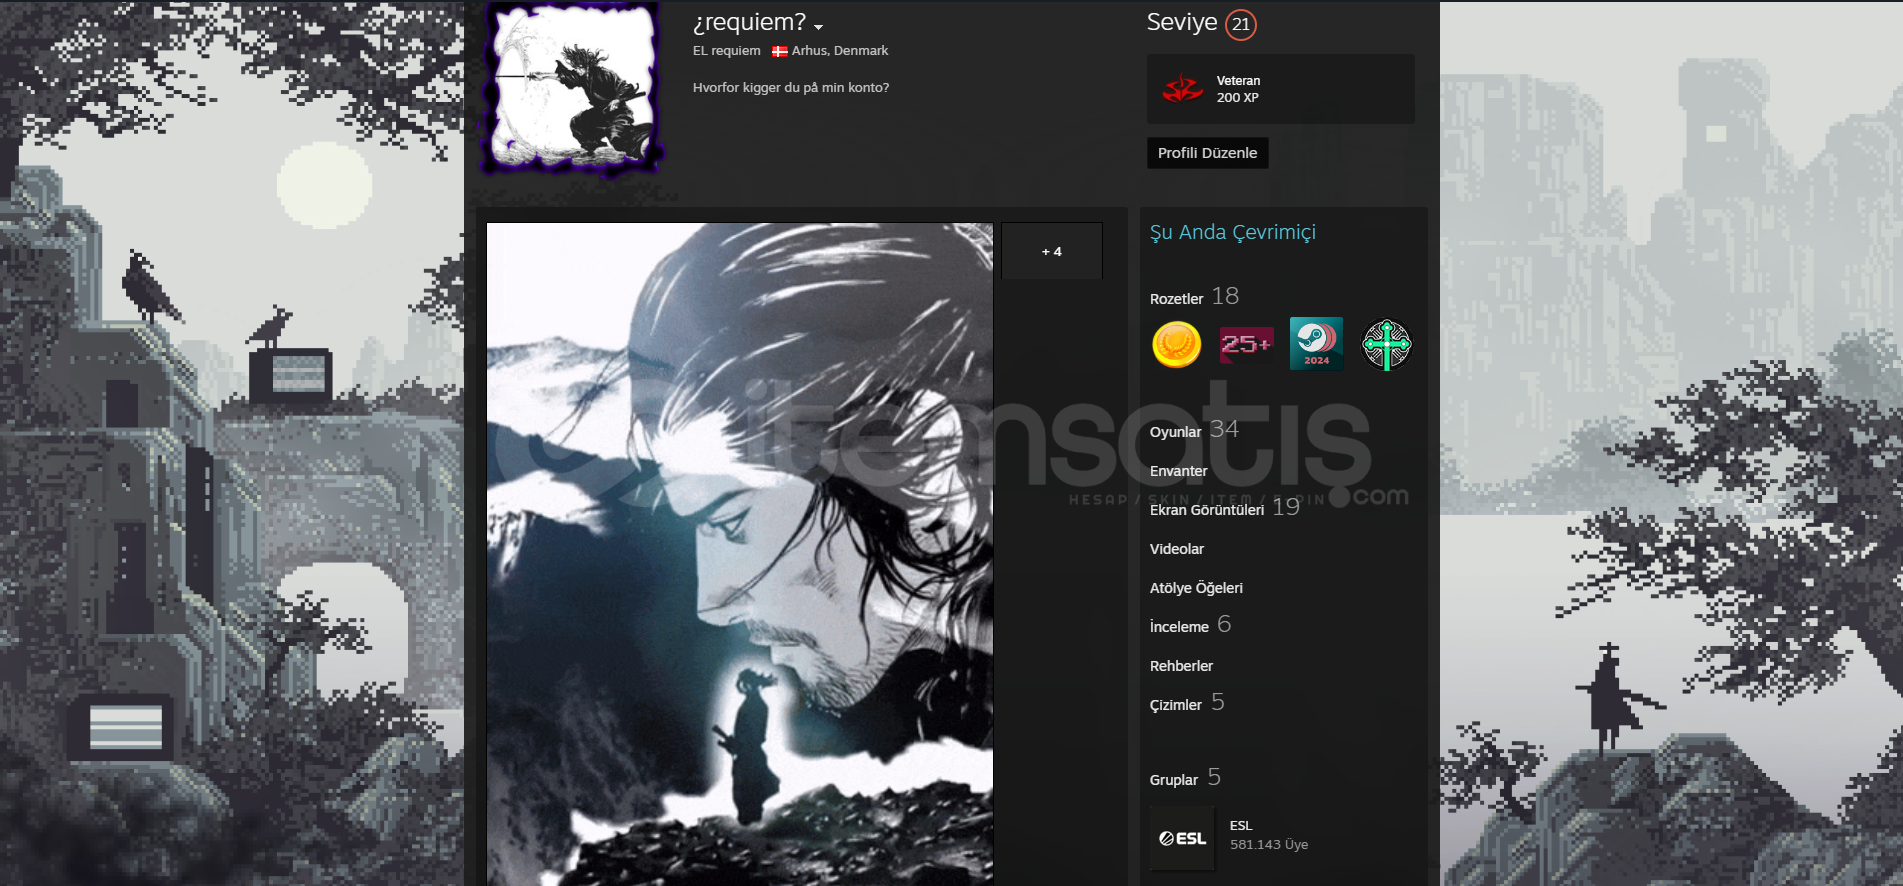Open the ESL group logo

[1182, 838]
